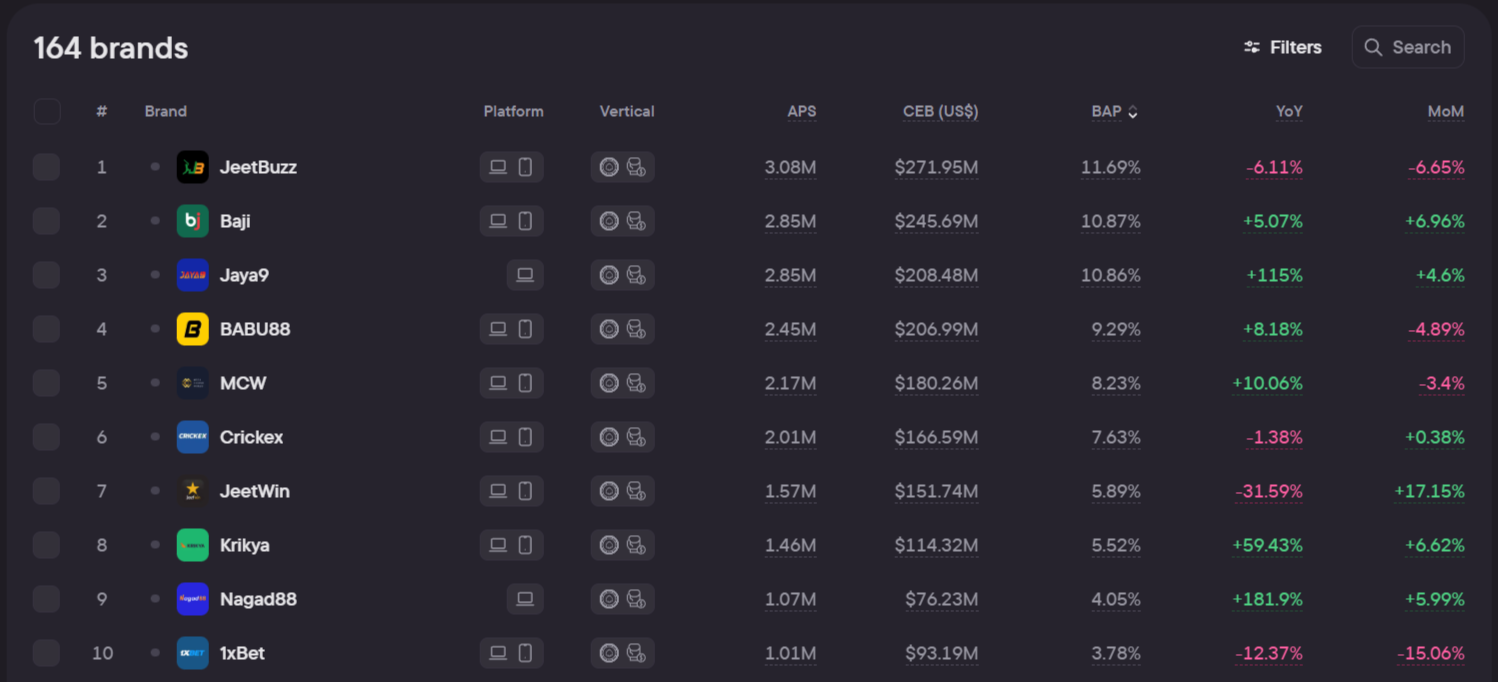Sort the table by YoY column
Viewport: 1498px width, 682px height.
(x=1289, y=111)
